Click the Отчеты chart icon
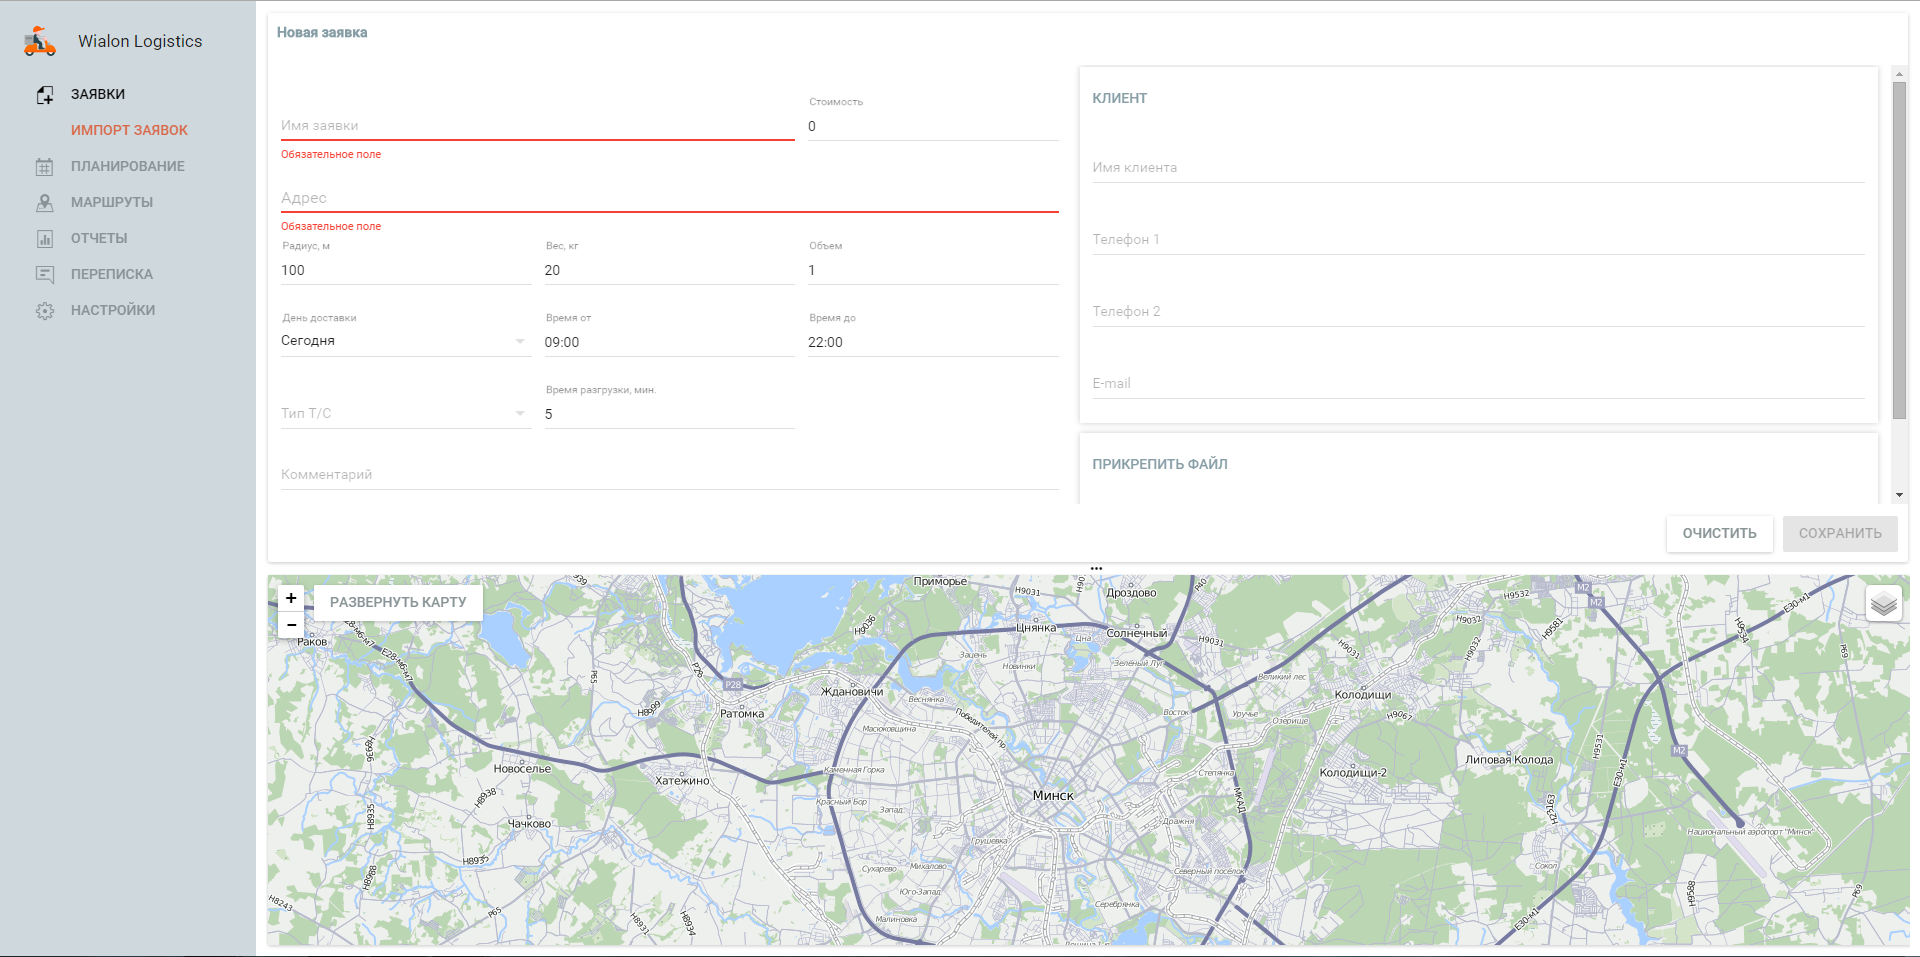 coord(45,239)
